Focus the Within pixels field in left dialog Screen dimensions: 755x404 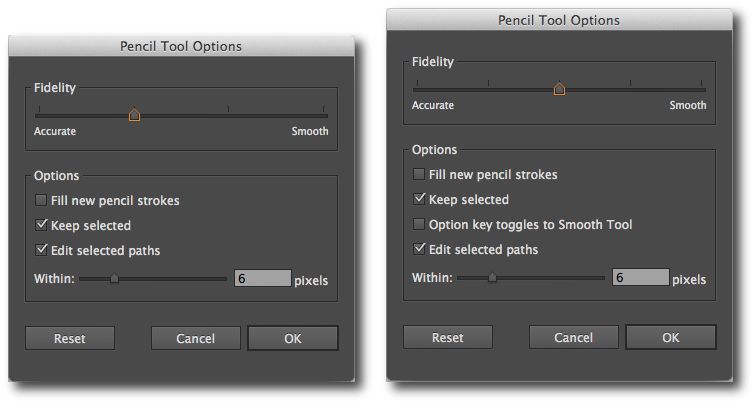[263, 279]
